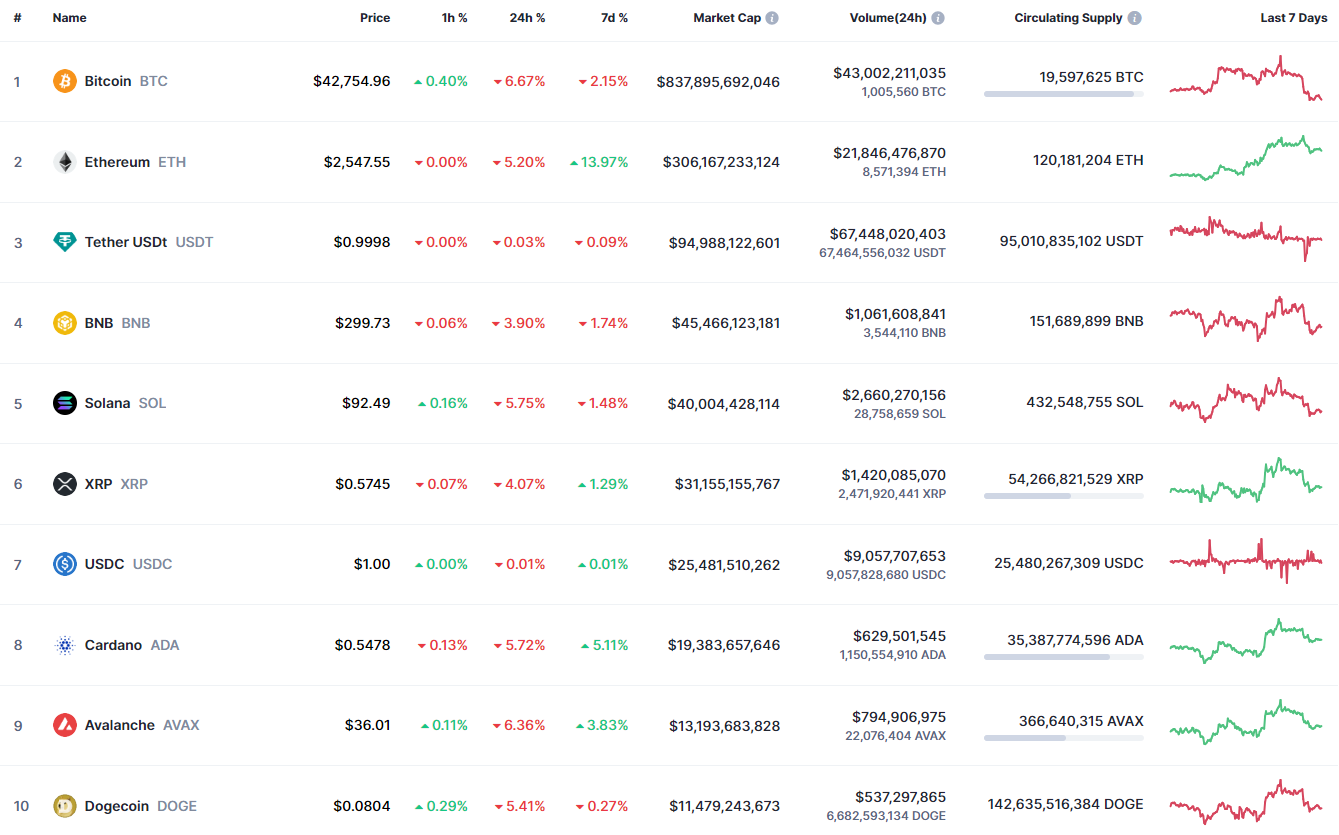Click the Ethereum diamond logo icon
The width and height of the screenshot is (1339, 835).
(65, 162)
